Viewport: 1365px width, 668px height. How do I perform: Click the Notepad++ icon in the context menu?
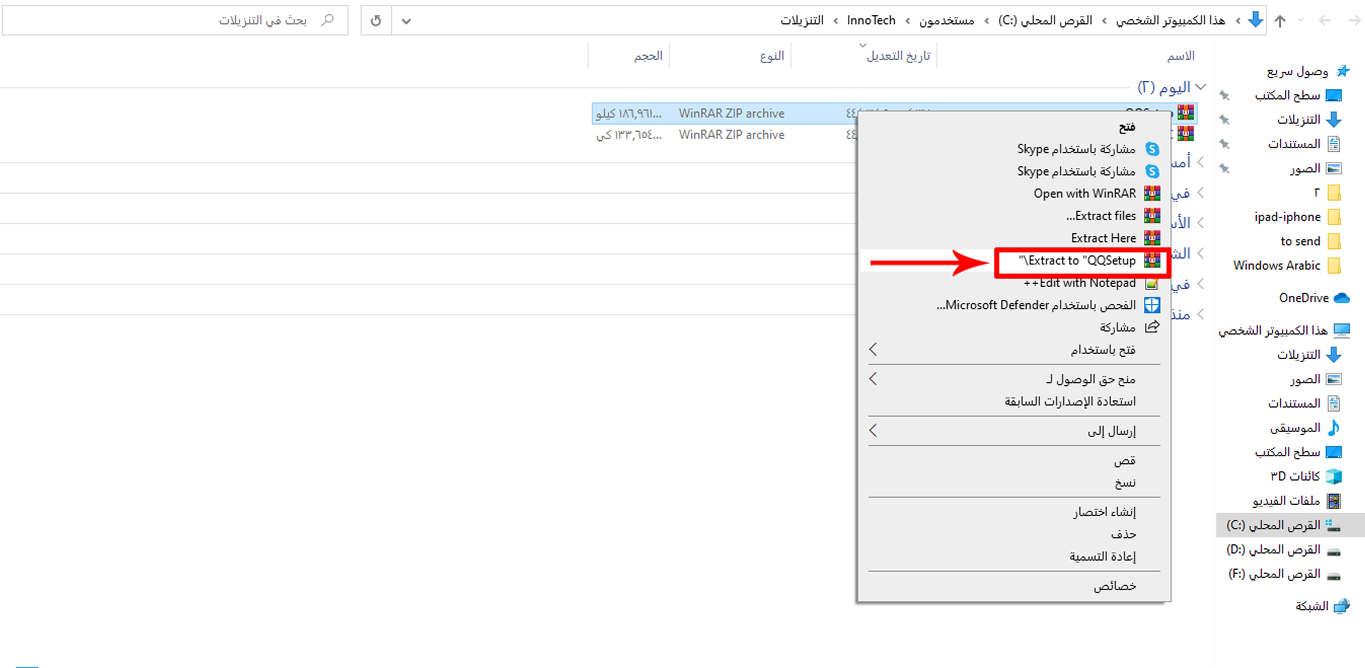click(x=1152, y=283)
